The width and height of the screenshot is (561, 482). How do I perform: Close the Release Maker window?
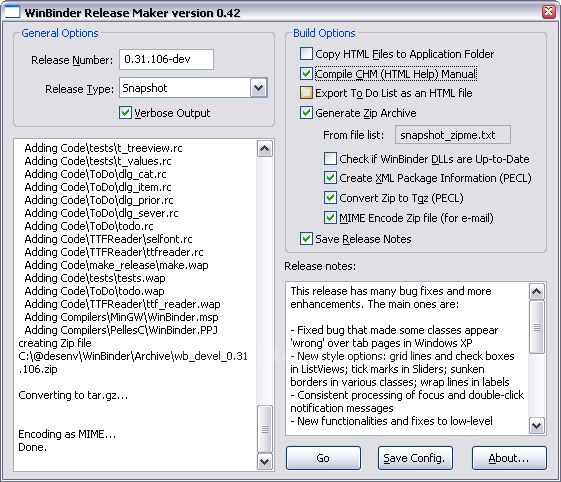[548, 12]
